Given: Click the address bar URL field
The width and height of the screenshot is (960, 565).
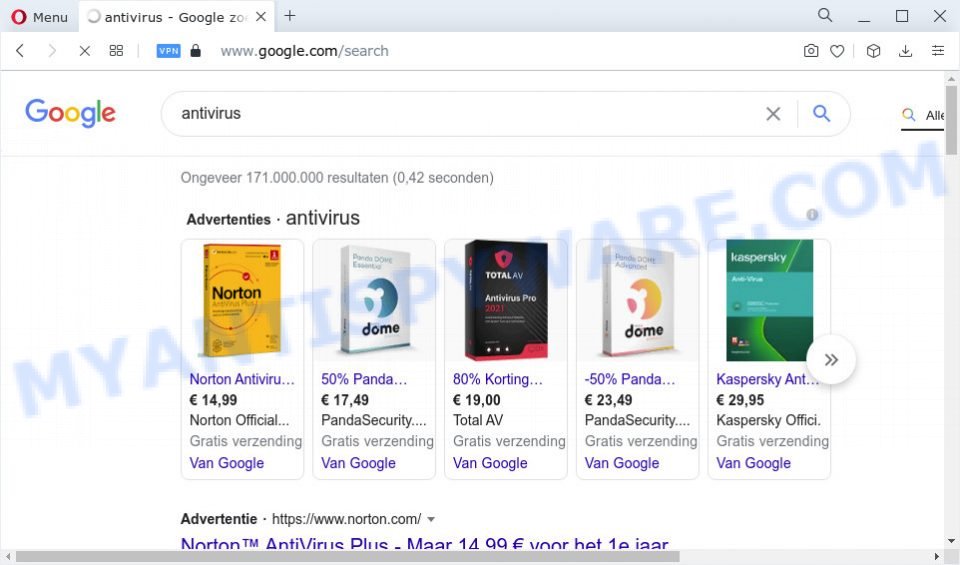Looking at the screenshot, I should (304, 51).
